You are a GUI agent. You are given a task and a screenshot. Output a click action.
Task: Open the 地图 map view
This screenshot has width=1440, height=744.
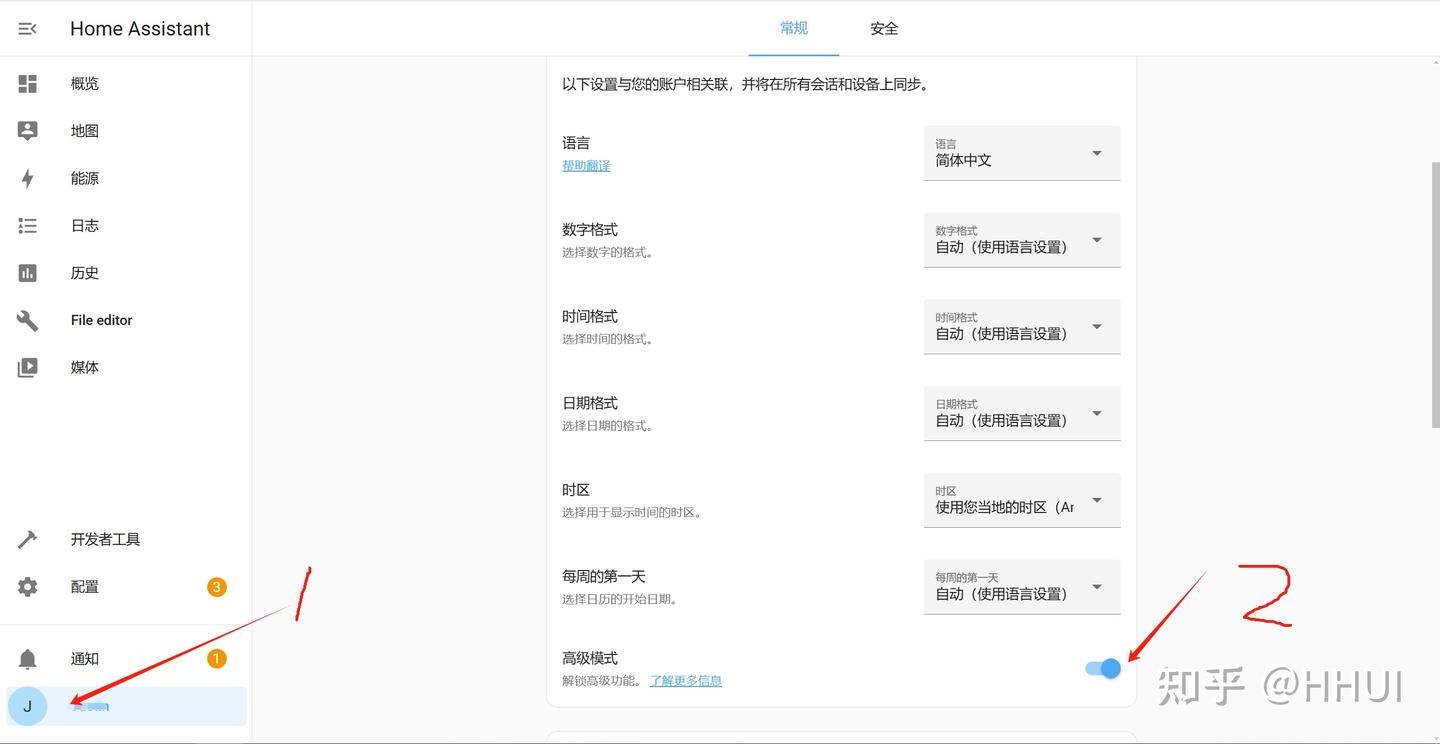tap(84, 130)
